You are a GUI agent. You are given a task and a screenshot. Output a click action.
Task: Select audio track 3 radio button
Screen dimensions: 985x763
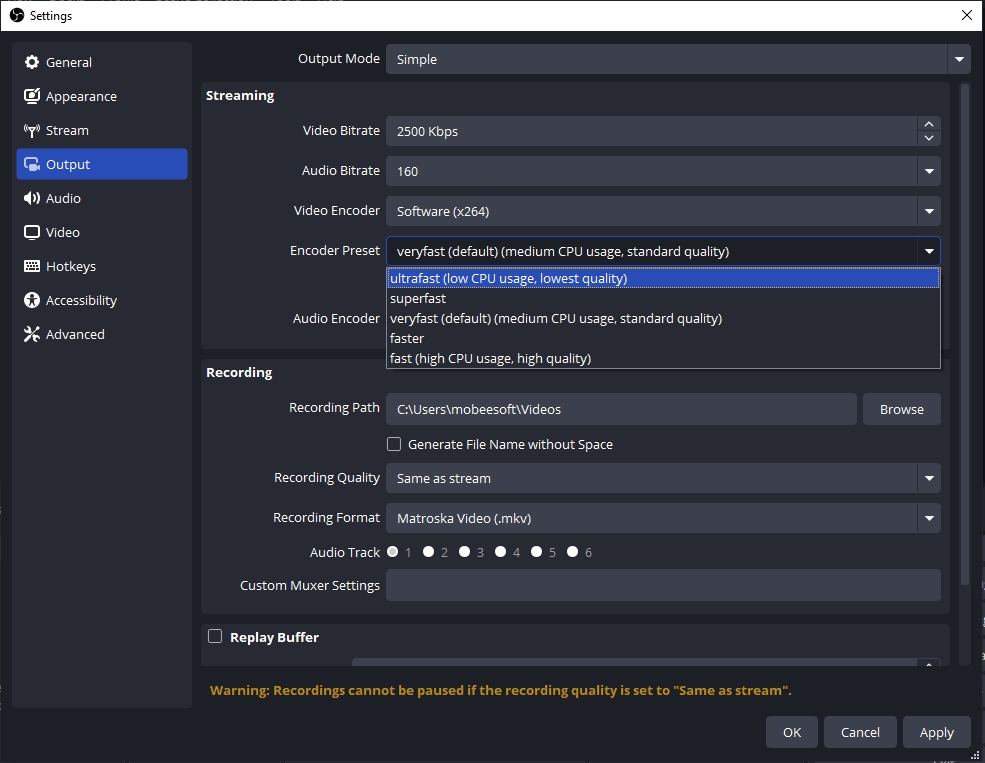point(465,551)
